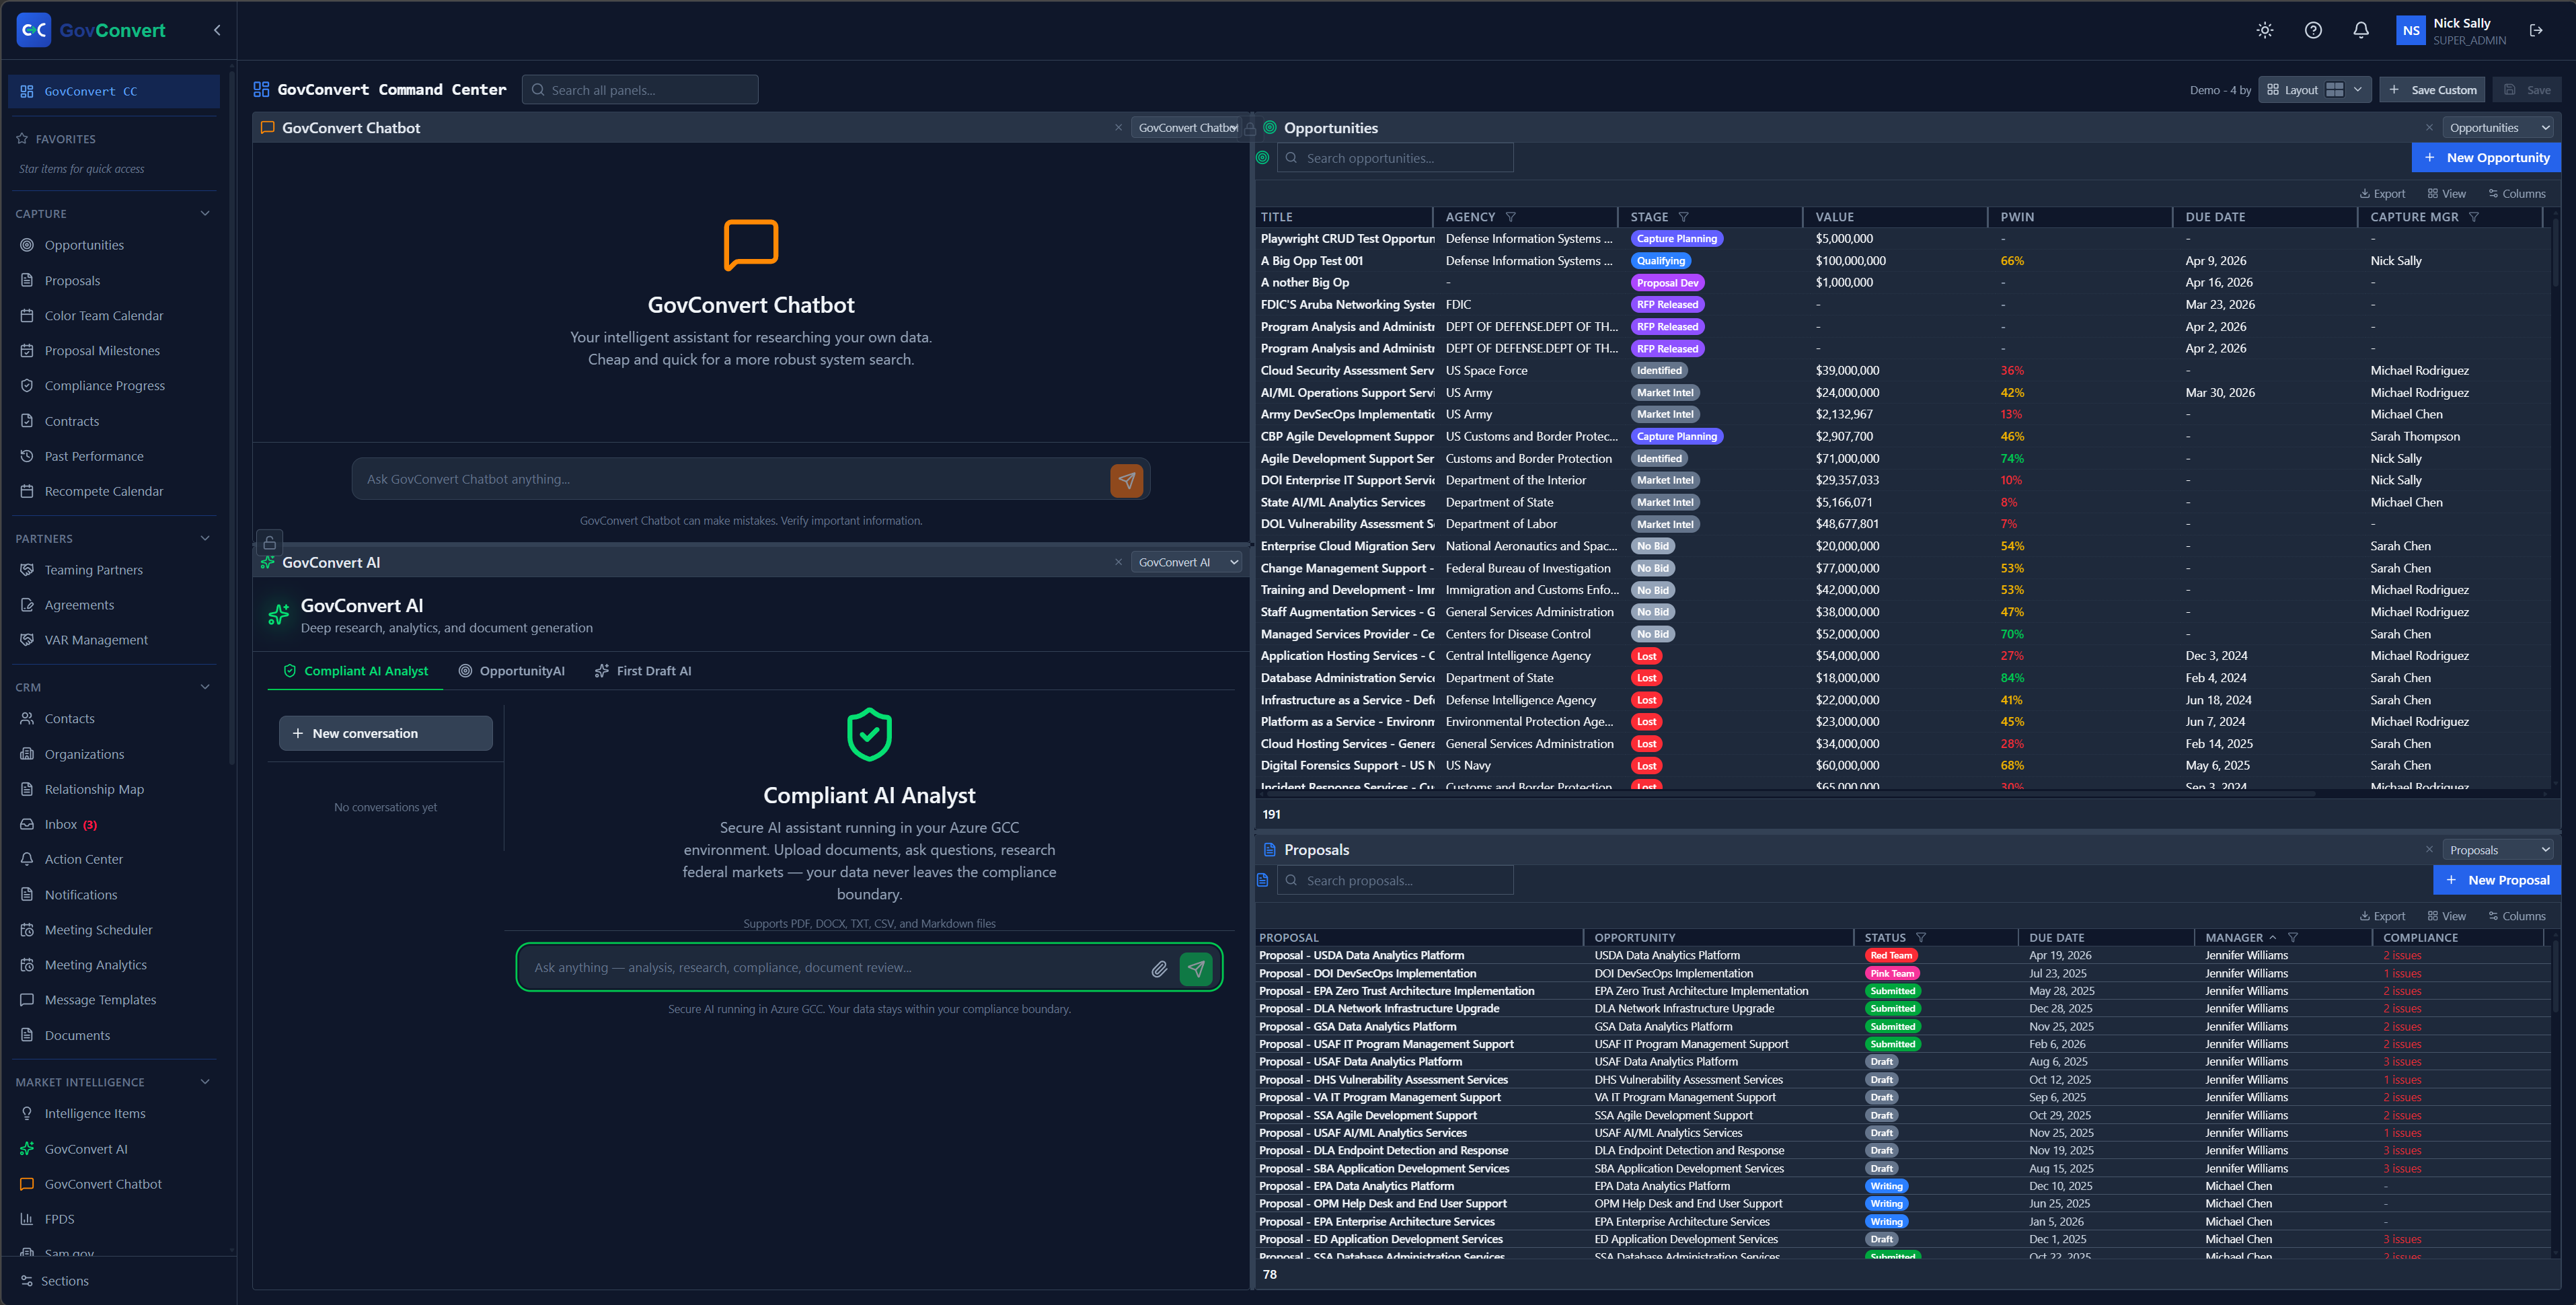This screenshot has height=1305, width=2576.
Task: Open FPDS in sidebar
Action: pos(60,1219)
